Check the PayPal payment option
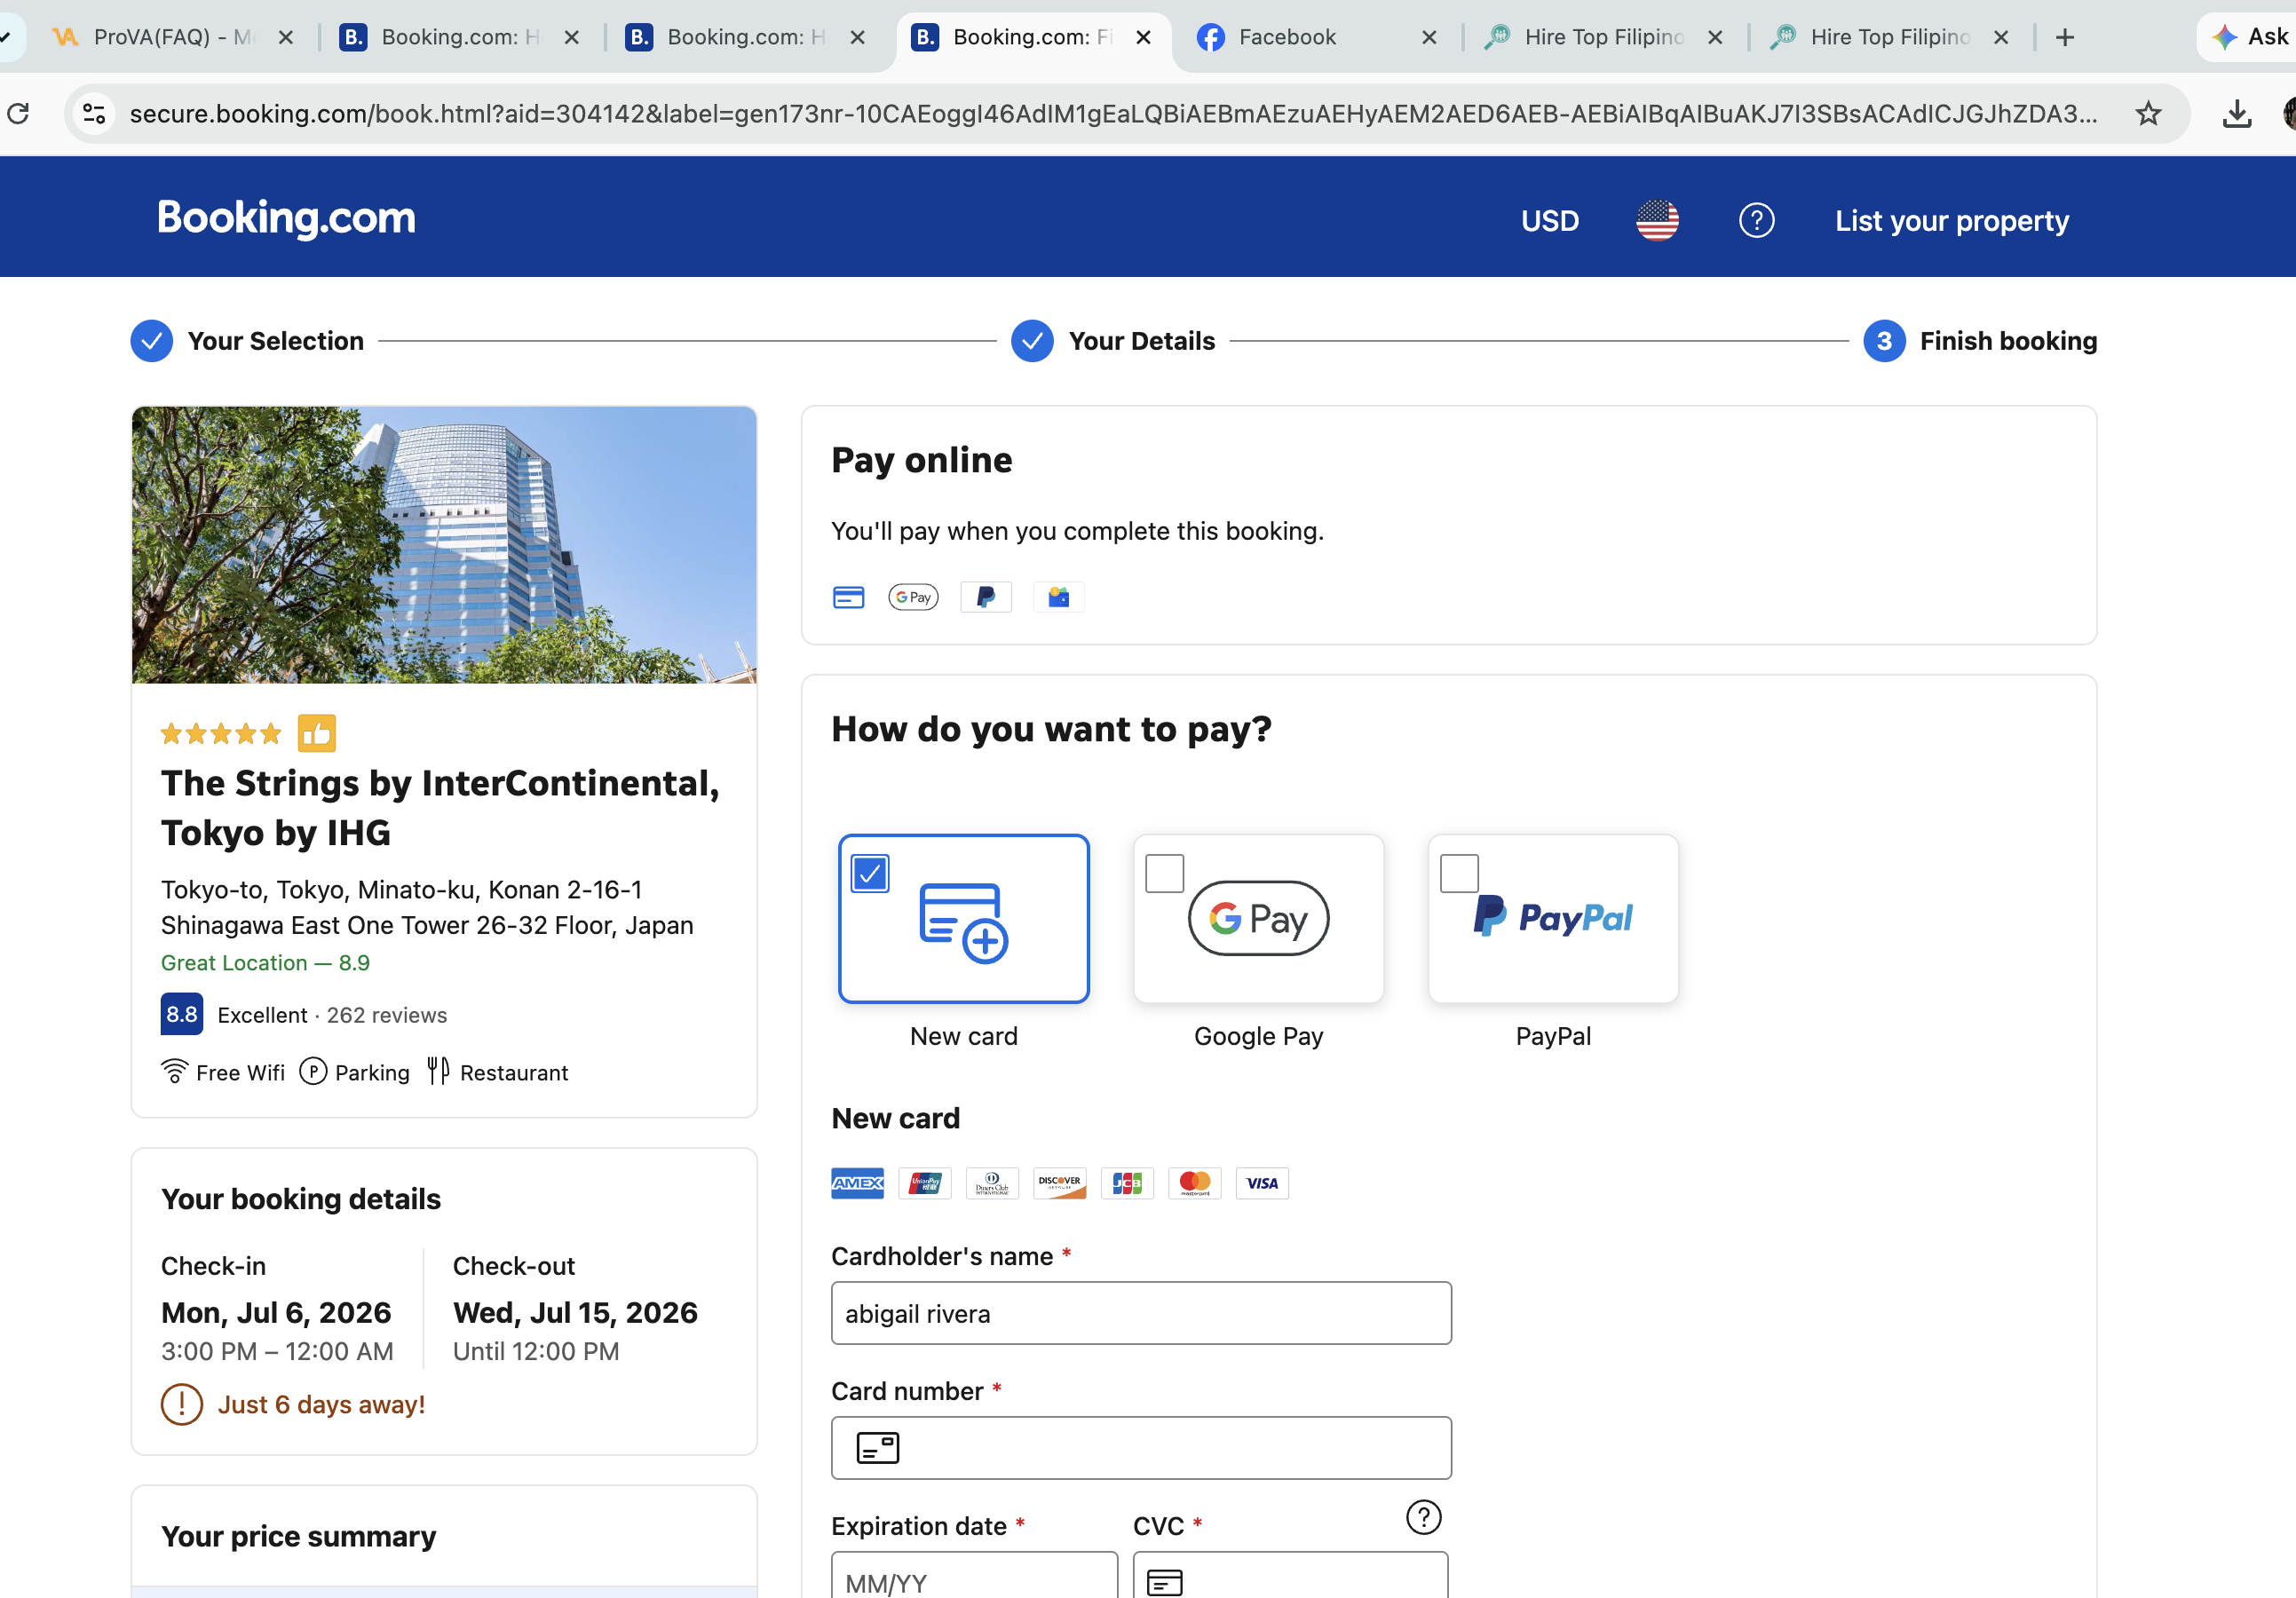Viewport: 2296px width, 1598px height. click(x=1459, y=873)
